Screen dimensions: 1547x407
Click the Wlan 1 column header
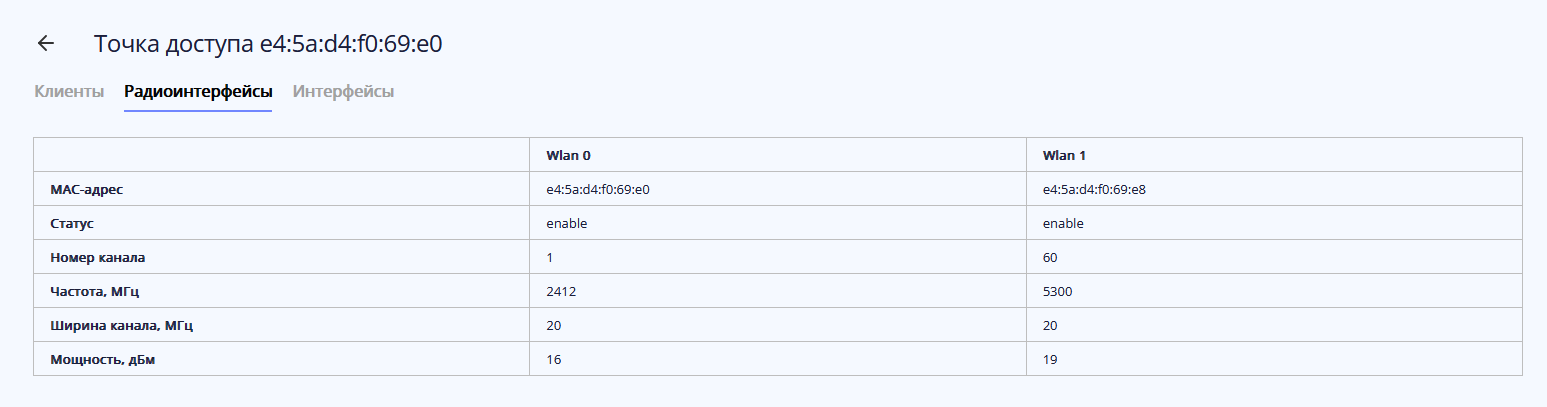coord(1062,155)
